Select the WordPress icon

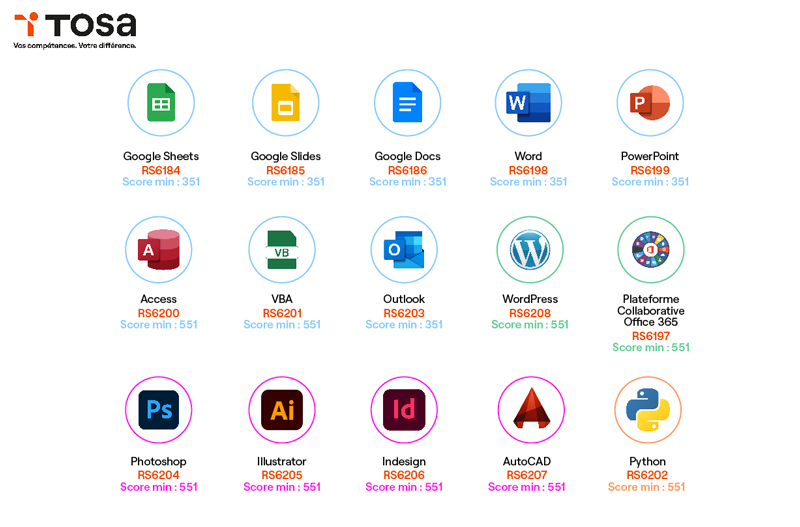pos(530,249)
